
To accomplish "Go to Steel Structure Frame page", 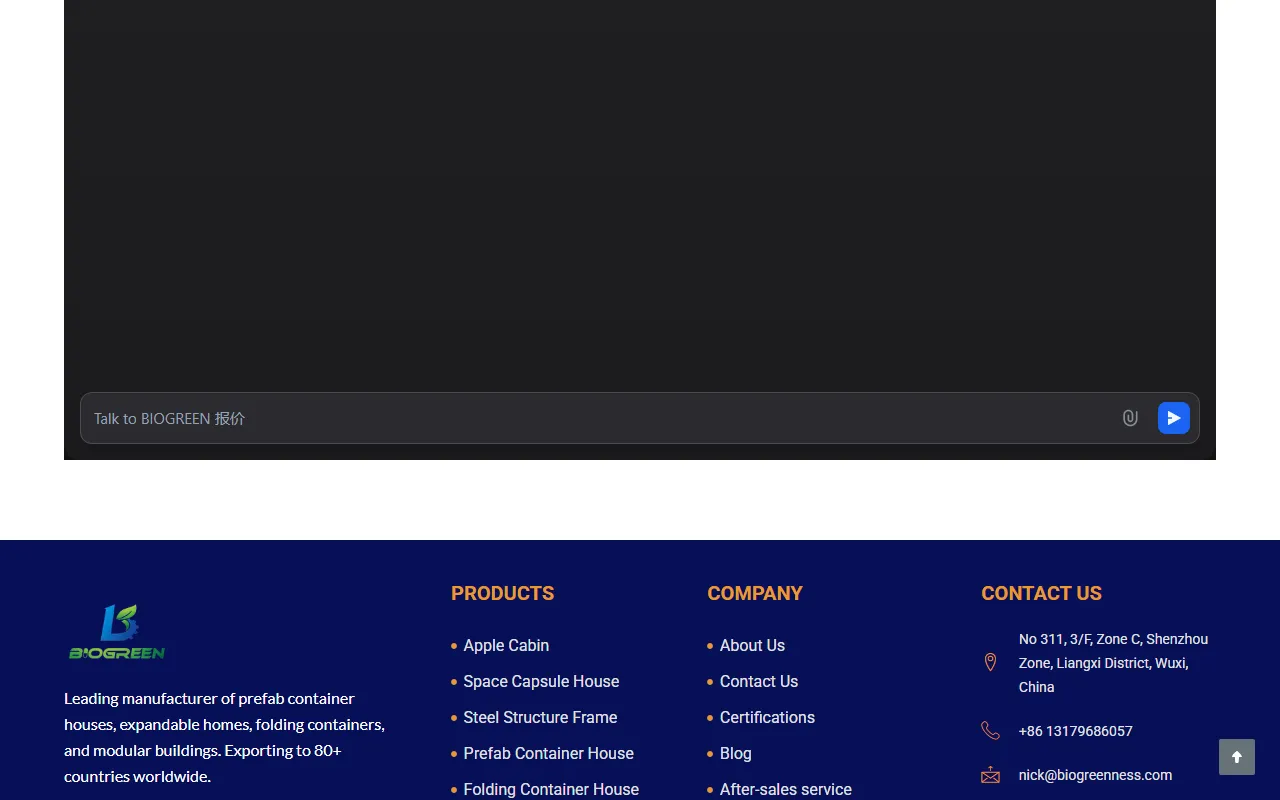I will (x=540, y=717).
